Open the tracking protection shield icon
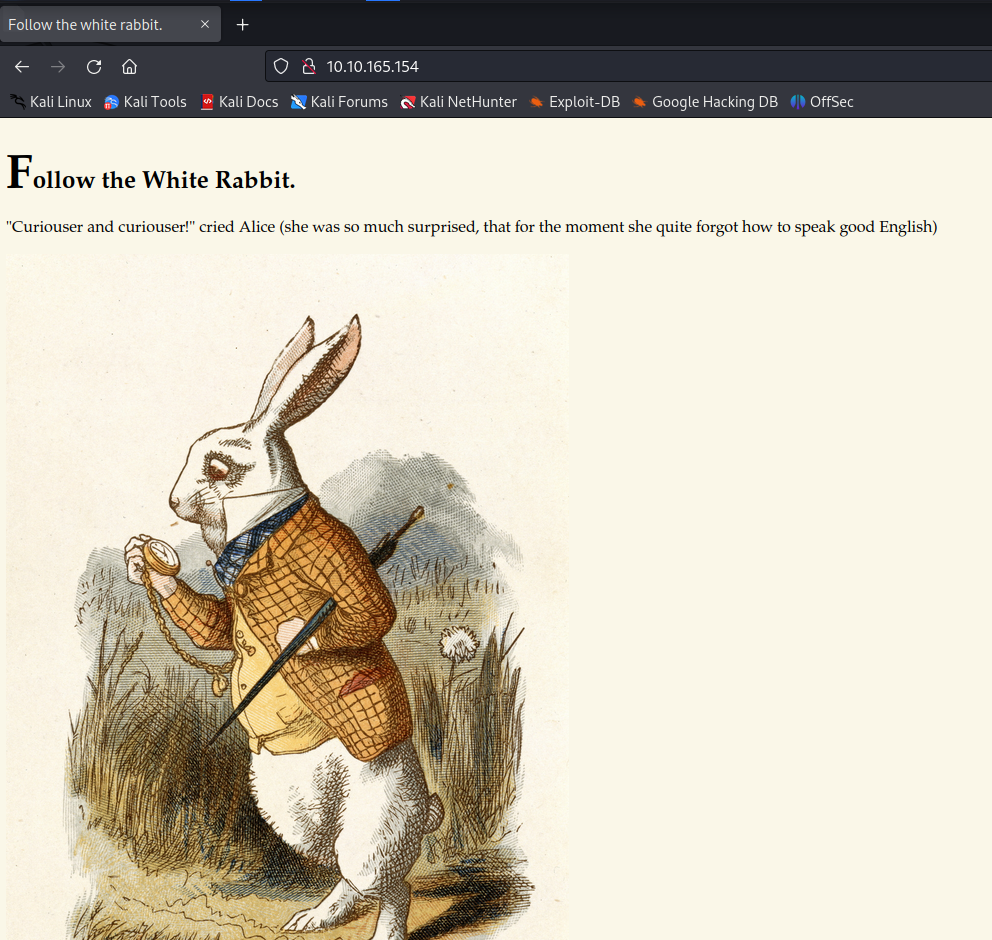 point(281,66)
